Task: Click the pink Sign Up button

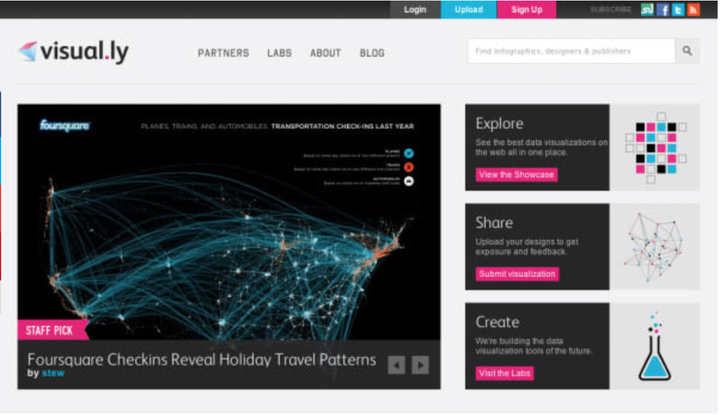Action: (527, 10)
